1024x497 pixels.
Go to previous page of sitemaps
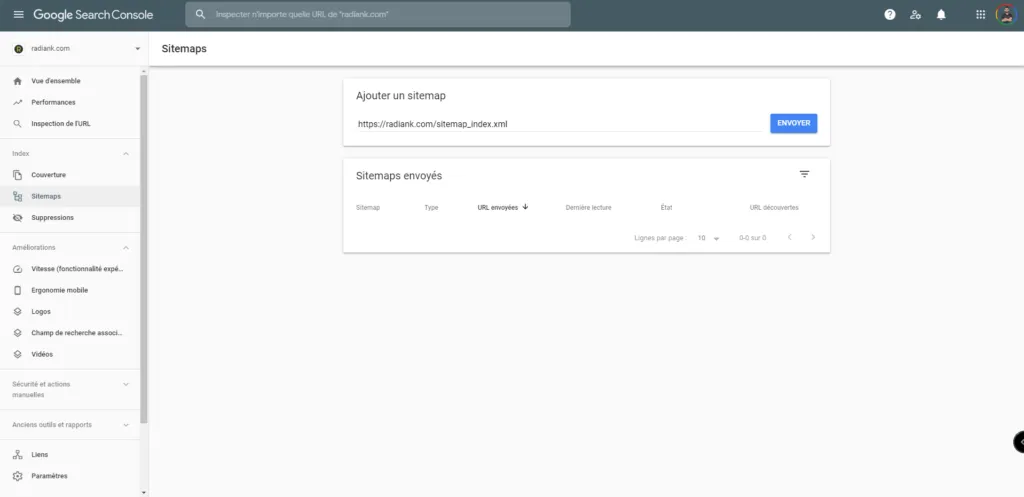tap(789, 238)
